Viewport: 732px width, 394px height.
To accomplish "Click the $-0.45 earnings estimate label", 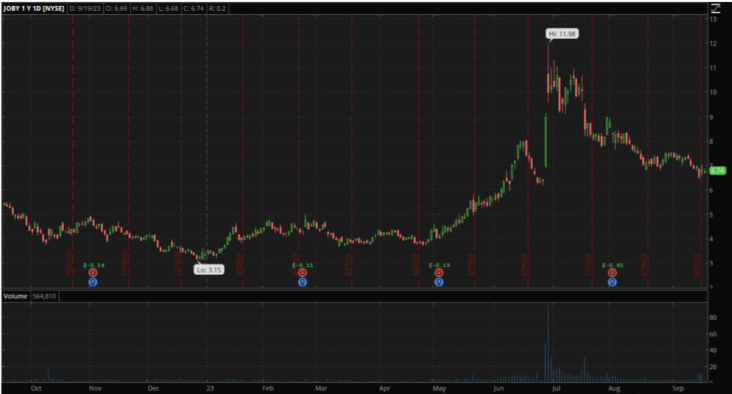I will coord(612,265).
